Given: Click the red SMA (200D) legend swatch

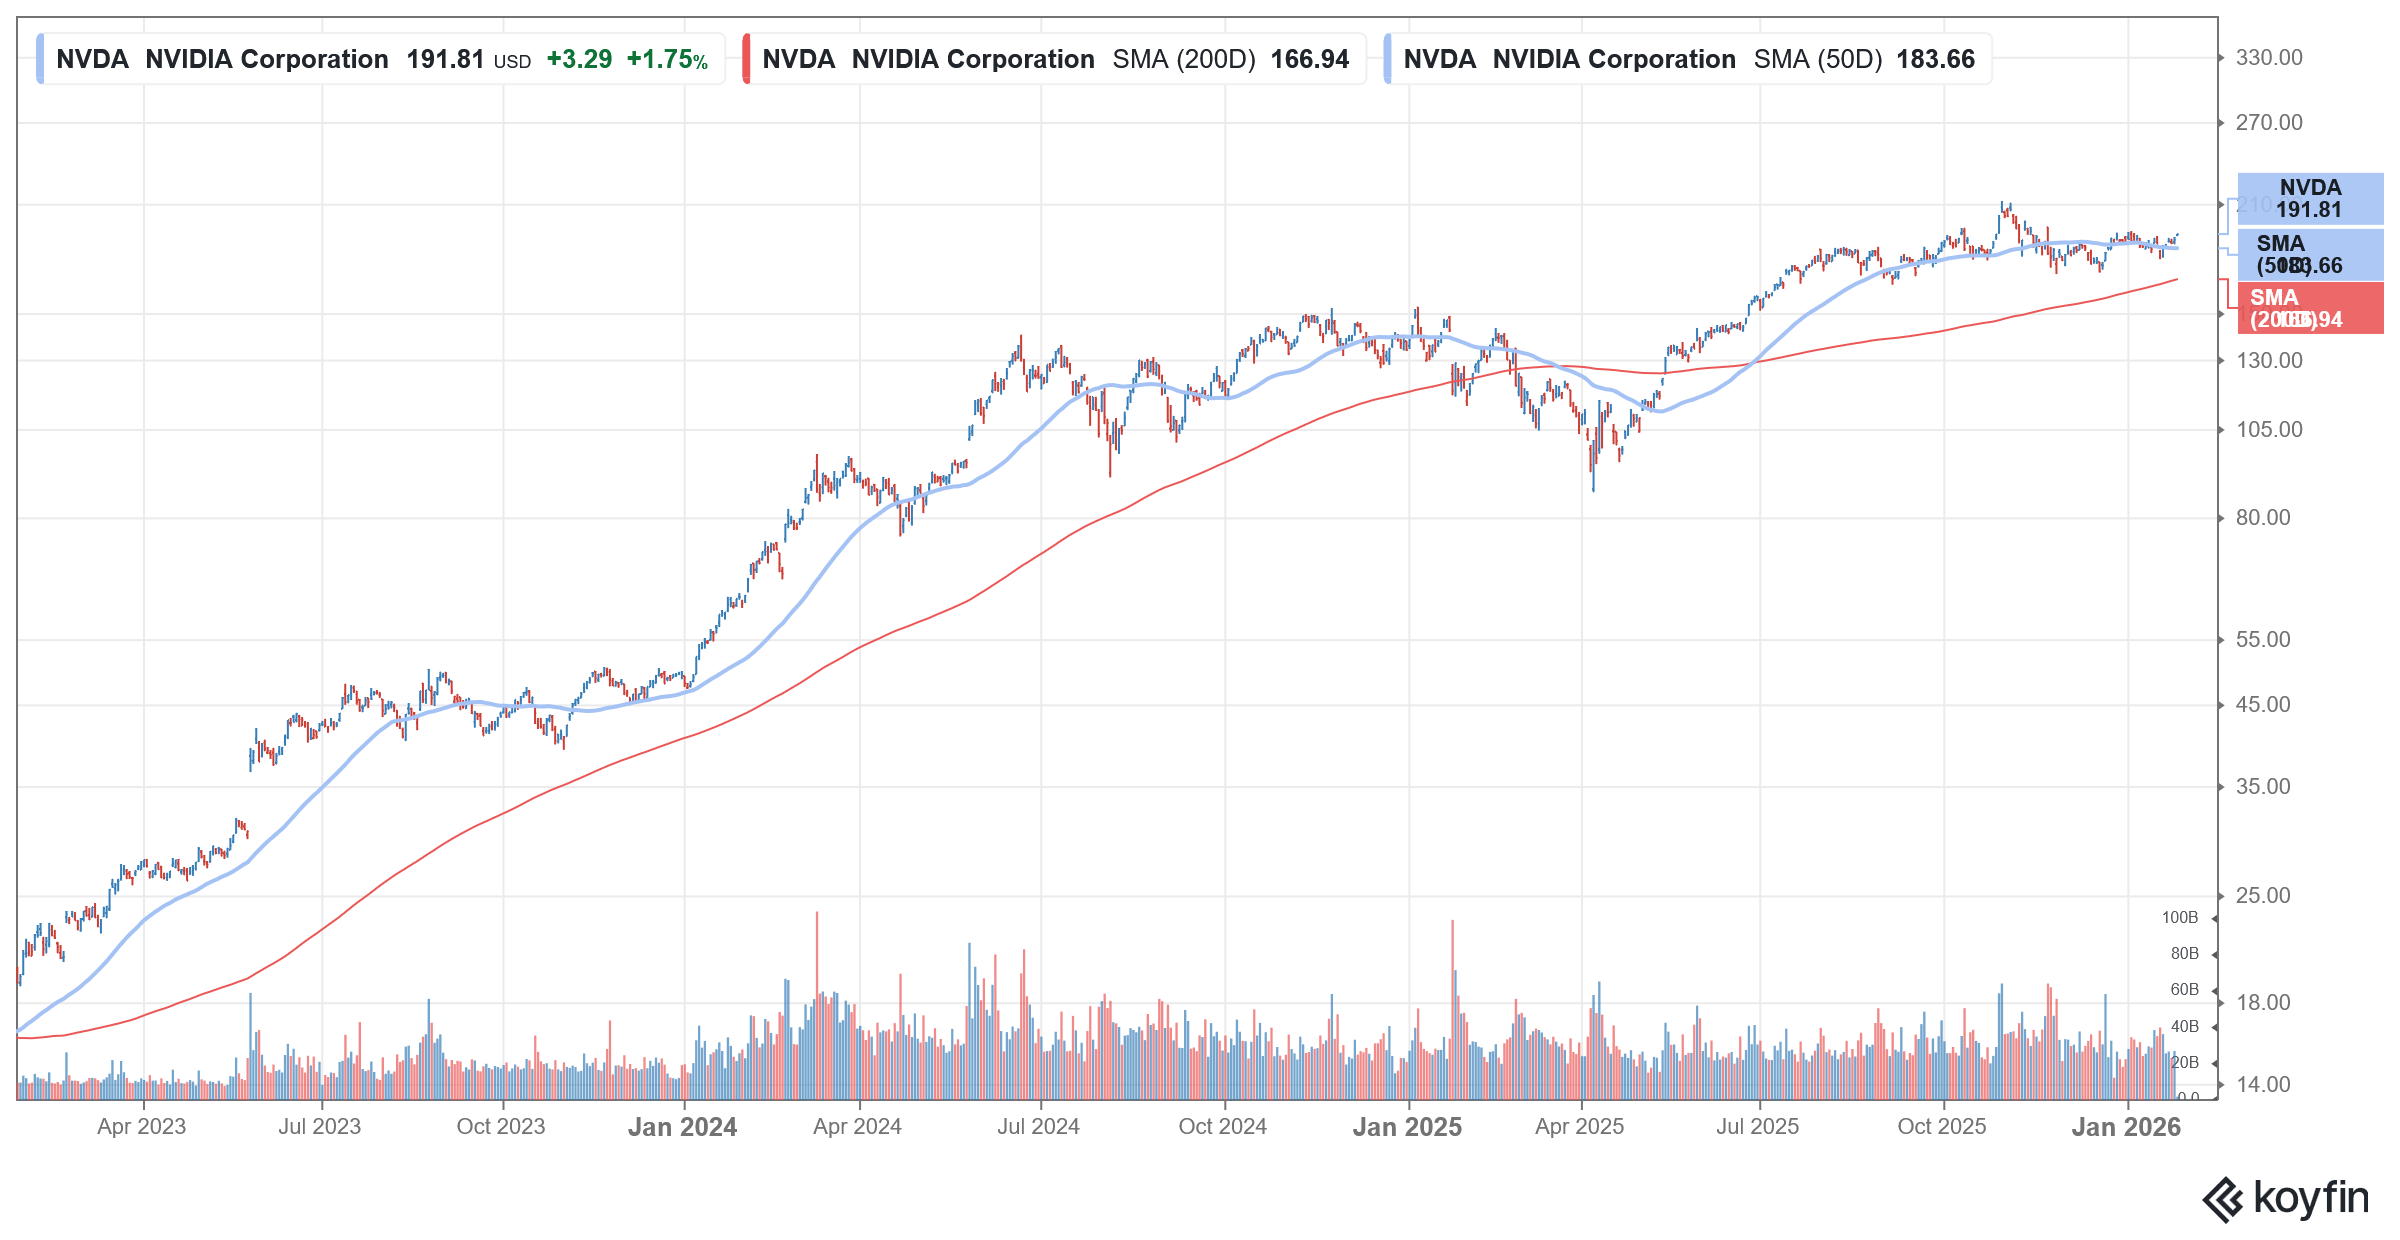Looking at the screenshot, I should click(747, 59).
